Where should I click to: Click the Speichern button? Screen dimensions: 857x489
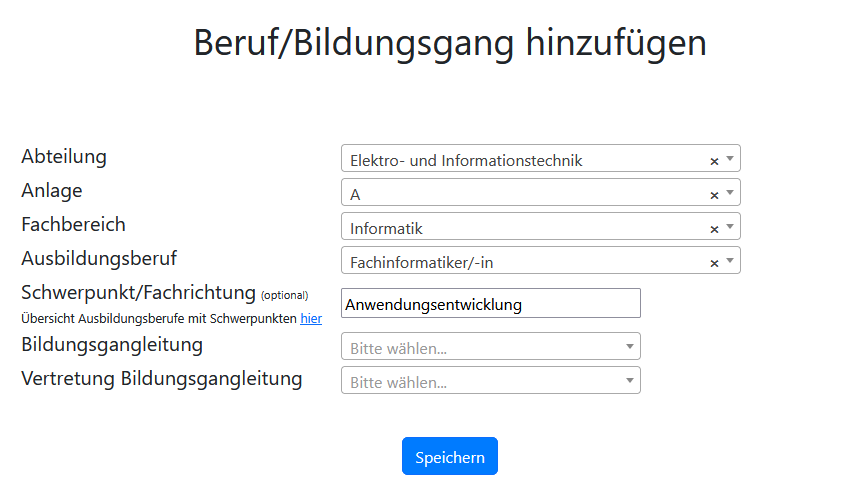(x=450, y=456)
